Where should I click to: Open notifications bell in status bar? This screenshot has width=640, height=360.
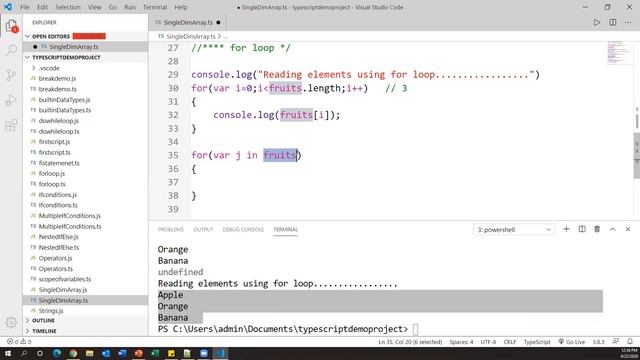(x=630, y=342)
